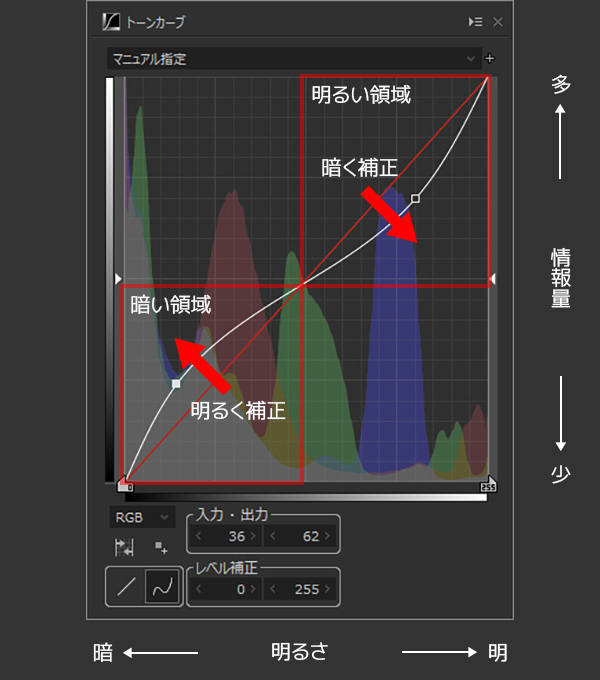Open the マニュアル指定 preset dropdown
The width and height of the screenshot is (600, 680).
(x=294, y=59)
